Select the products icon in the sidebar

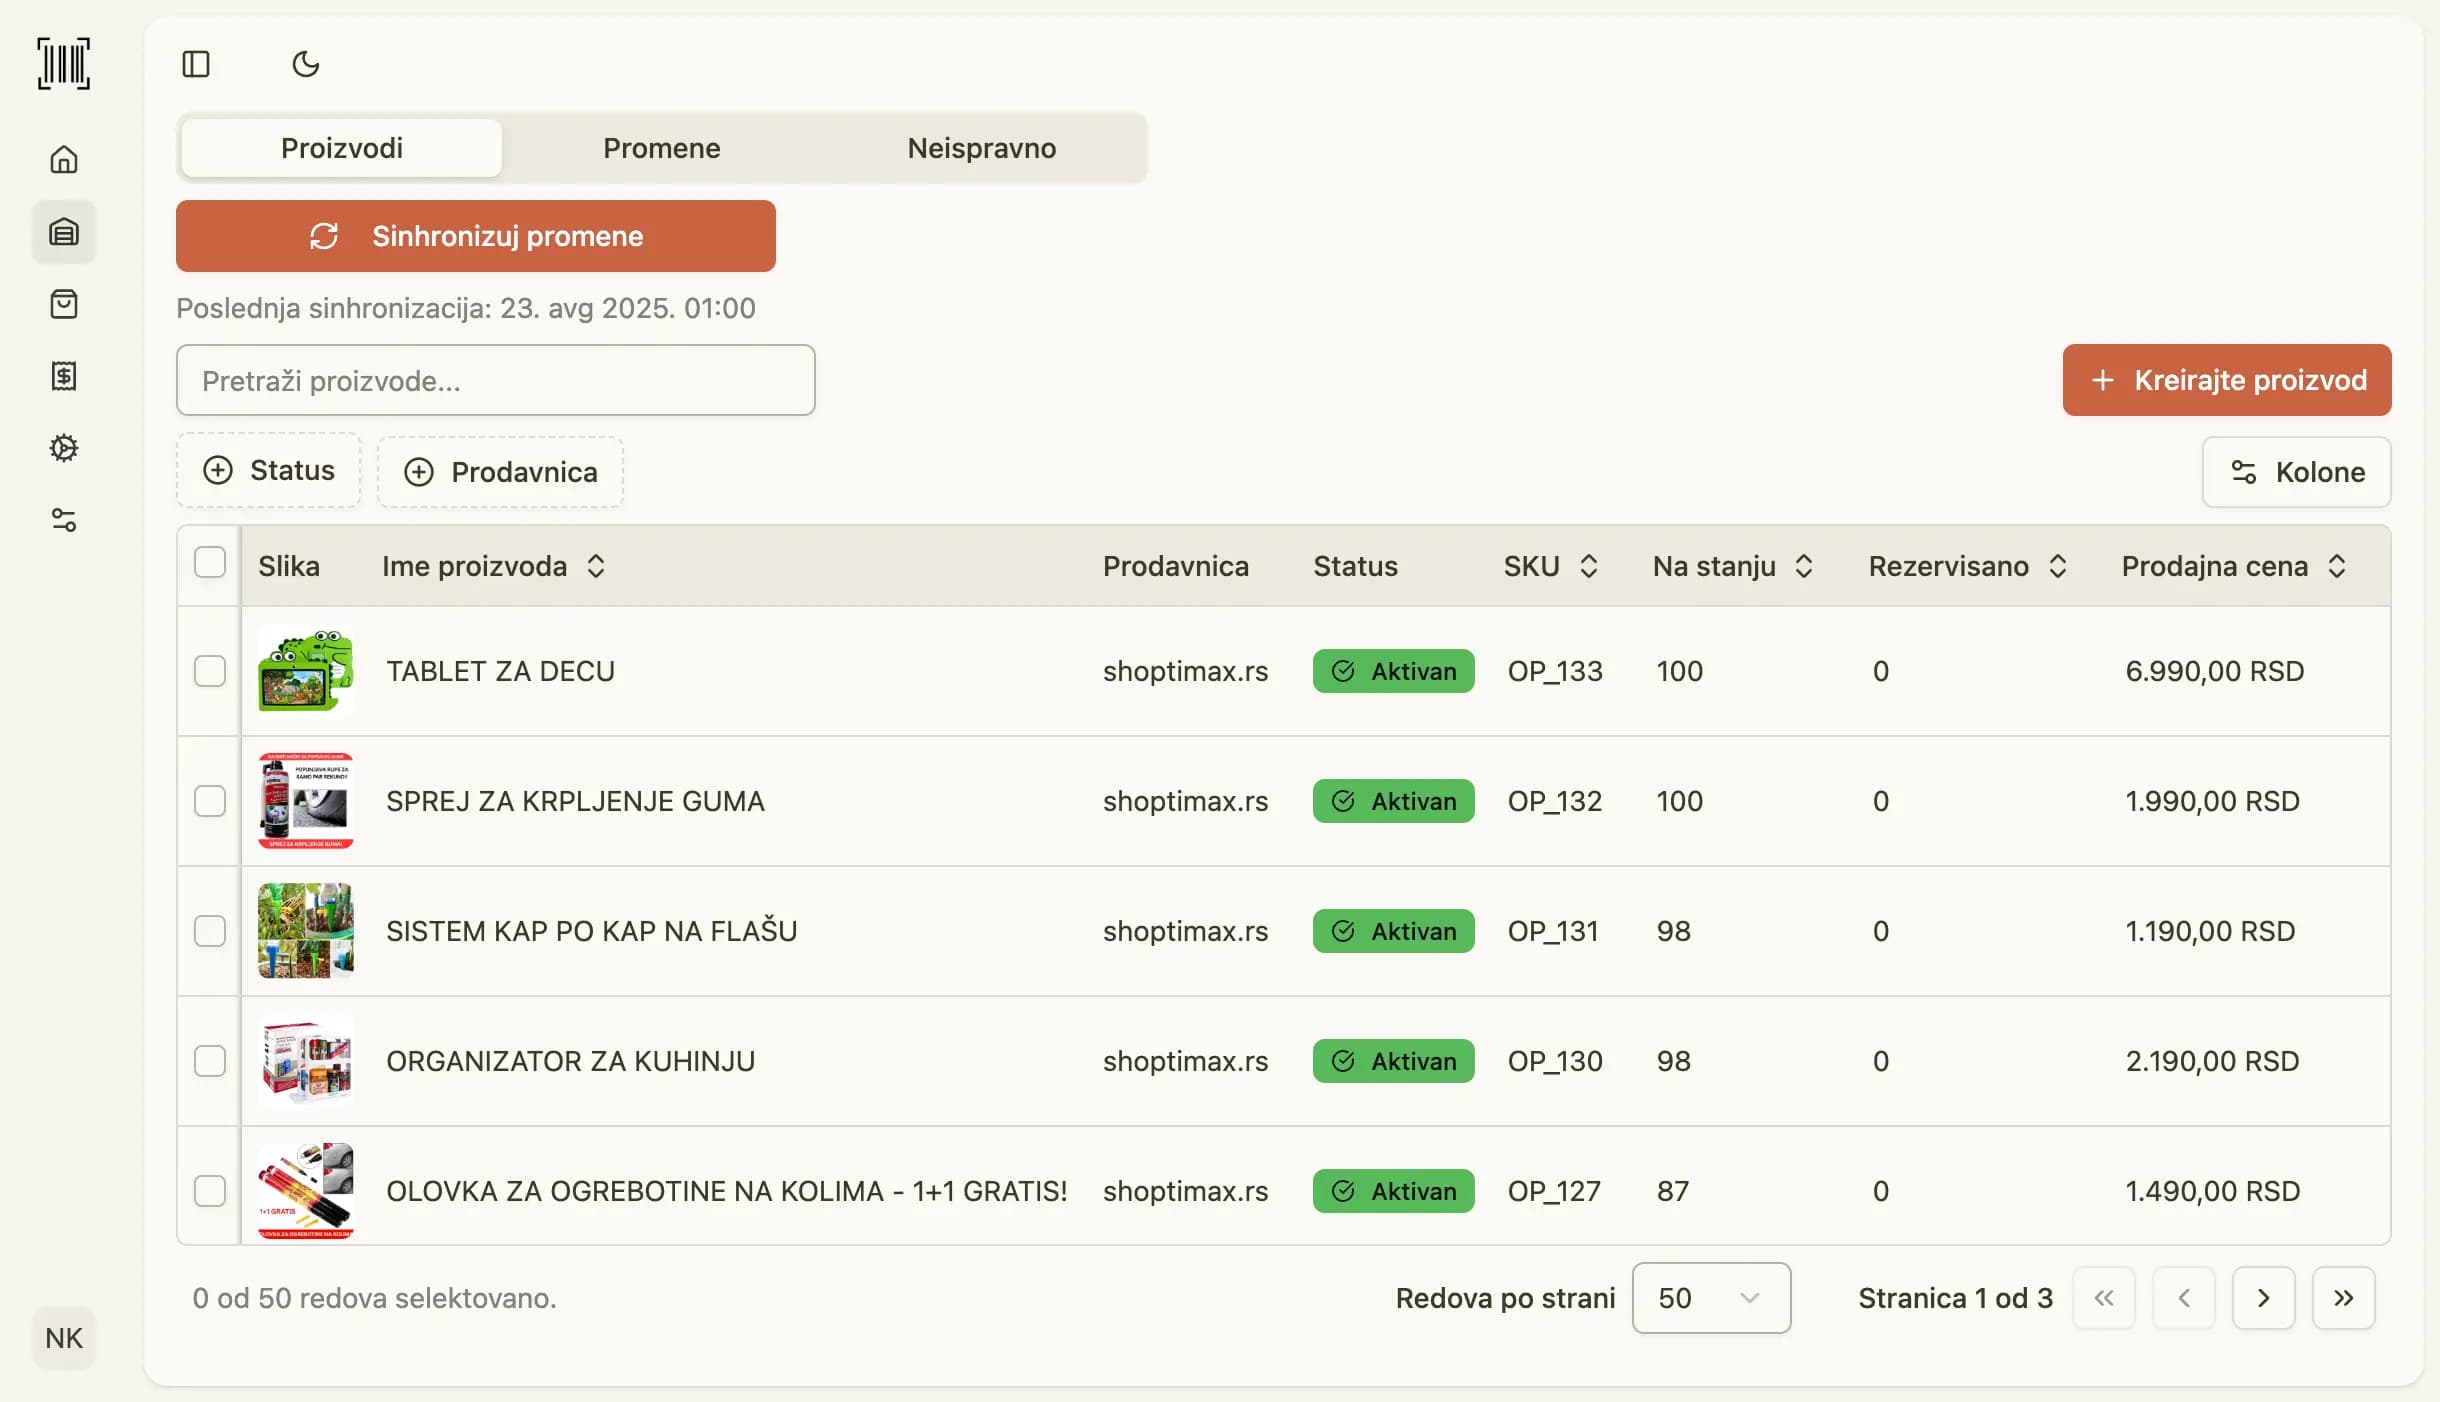click(64, 232)
